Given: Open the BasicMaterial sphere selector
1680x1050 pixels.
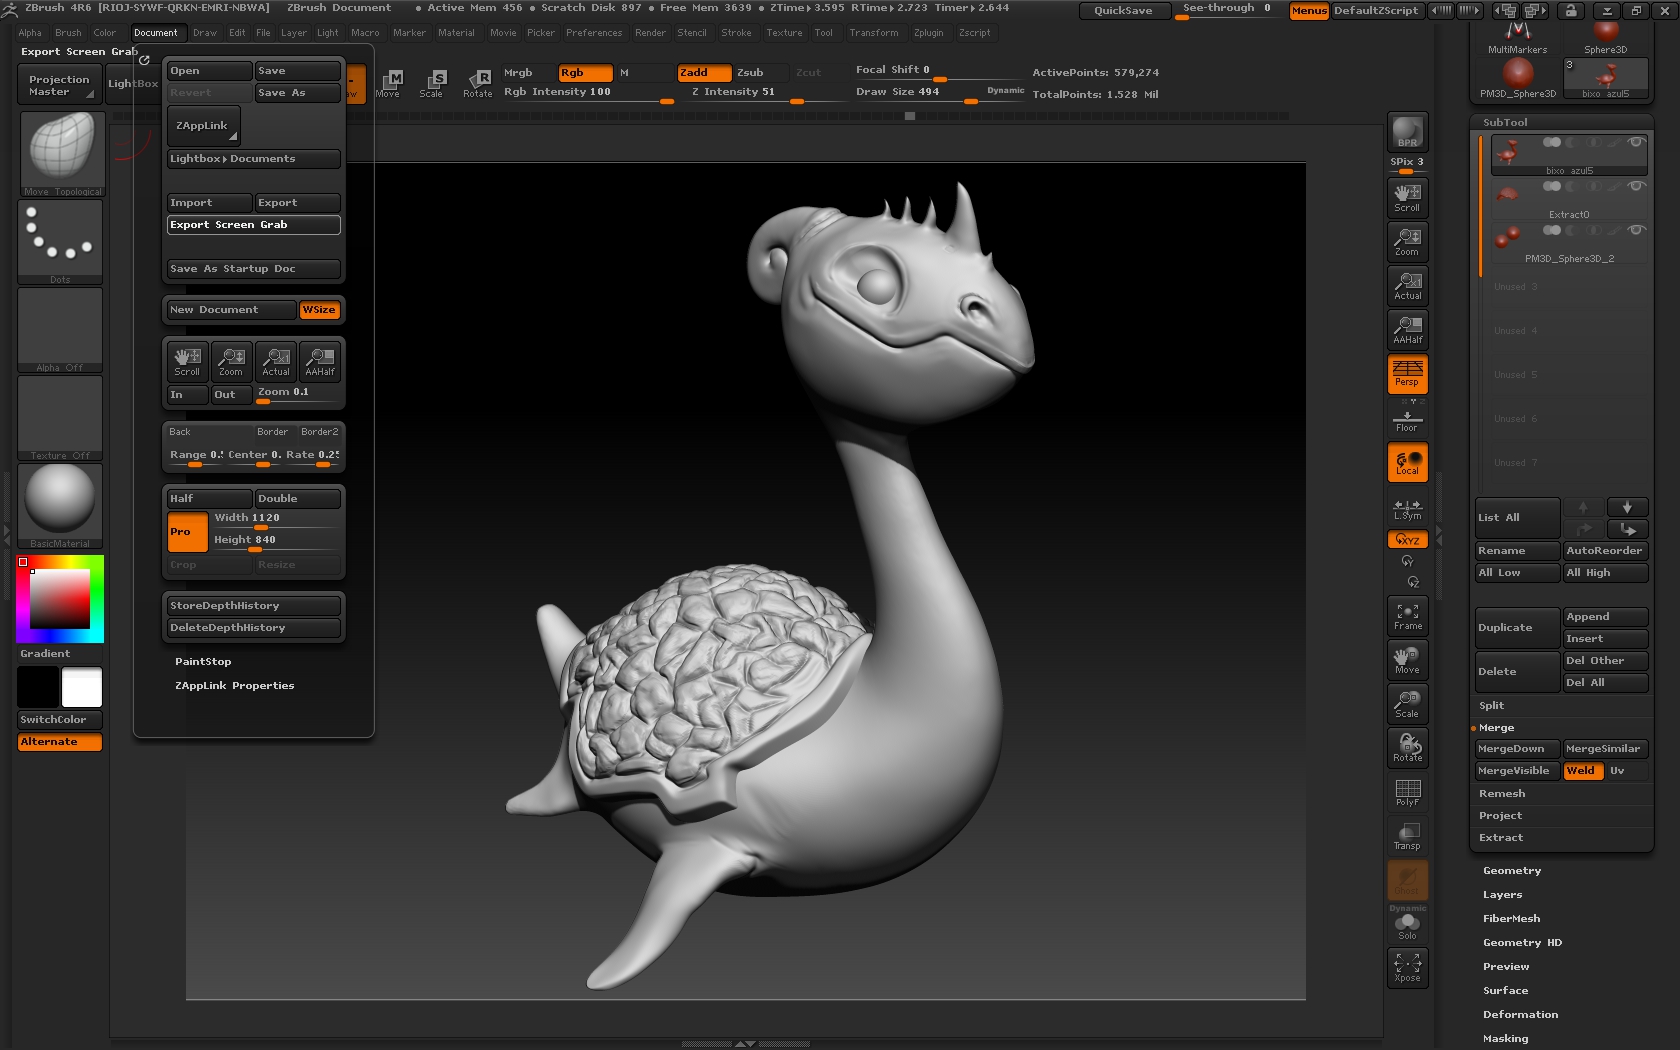Looking at the screenshot, I should tap(61, 506).
